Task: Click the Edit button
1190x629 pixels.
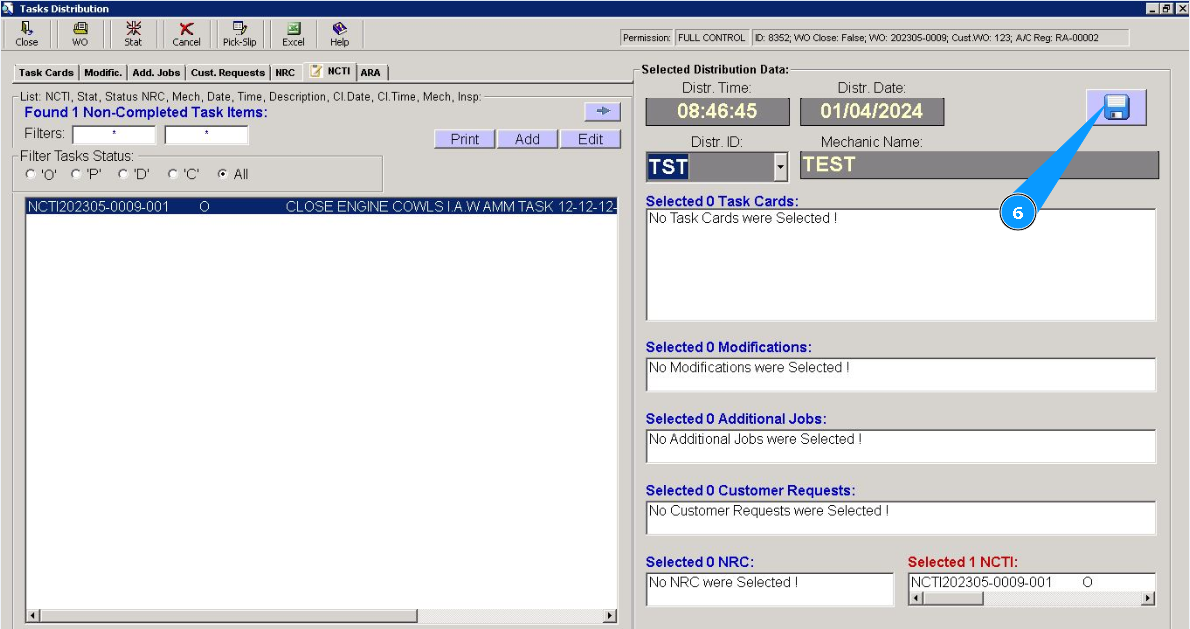Action: tap(590, 139)
